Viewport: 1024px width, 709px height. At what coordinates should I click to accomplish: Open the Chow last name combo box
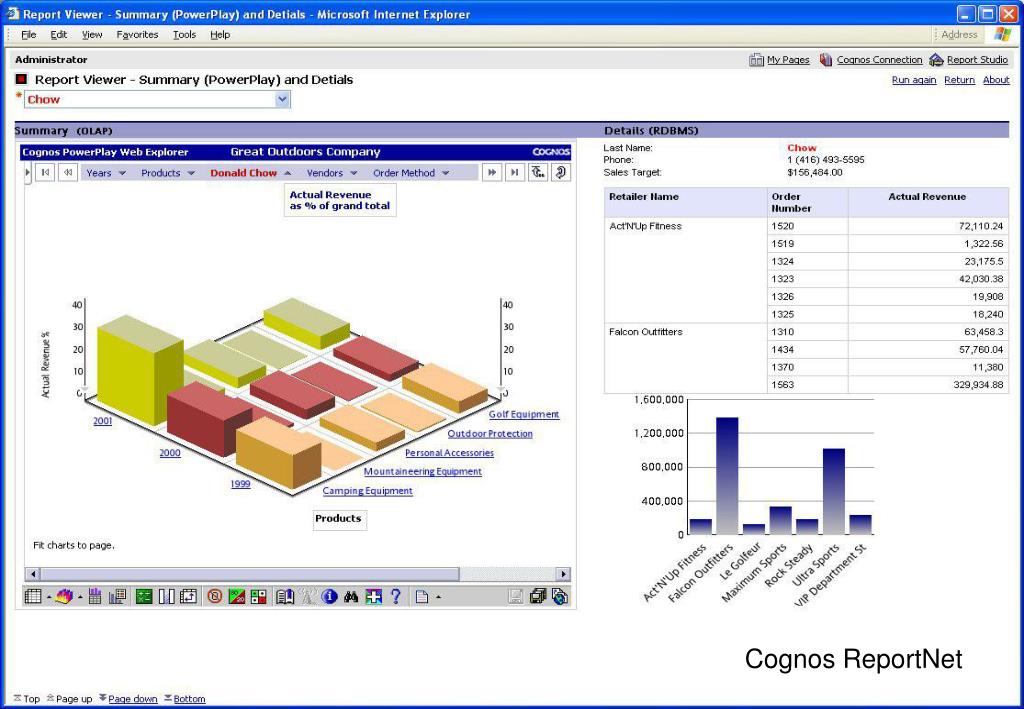point(157,99)
